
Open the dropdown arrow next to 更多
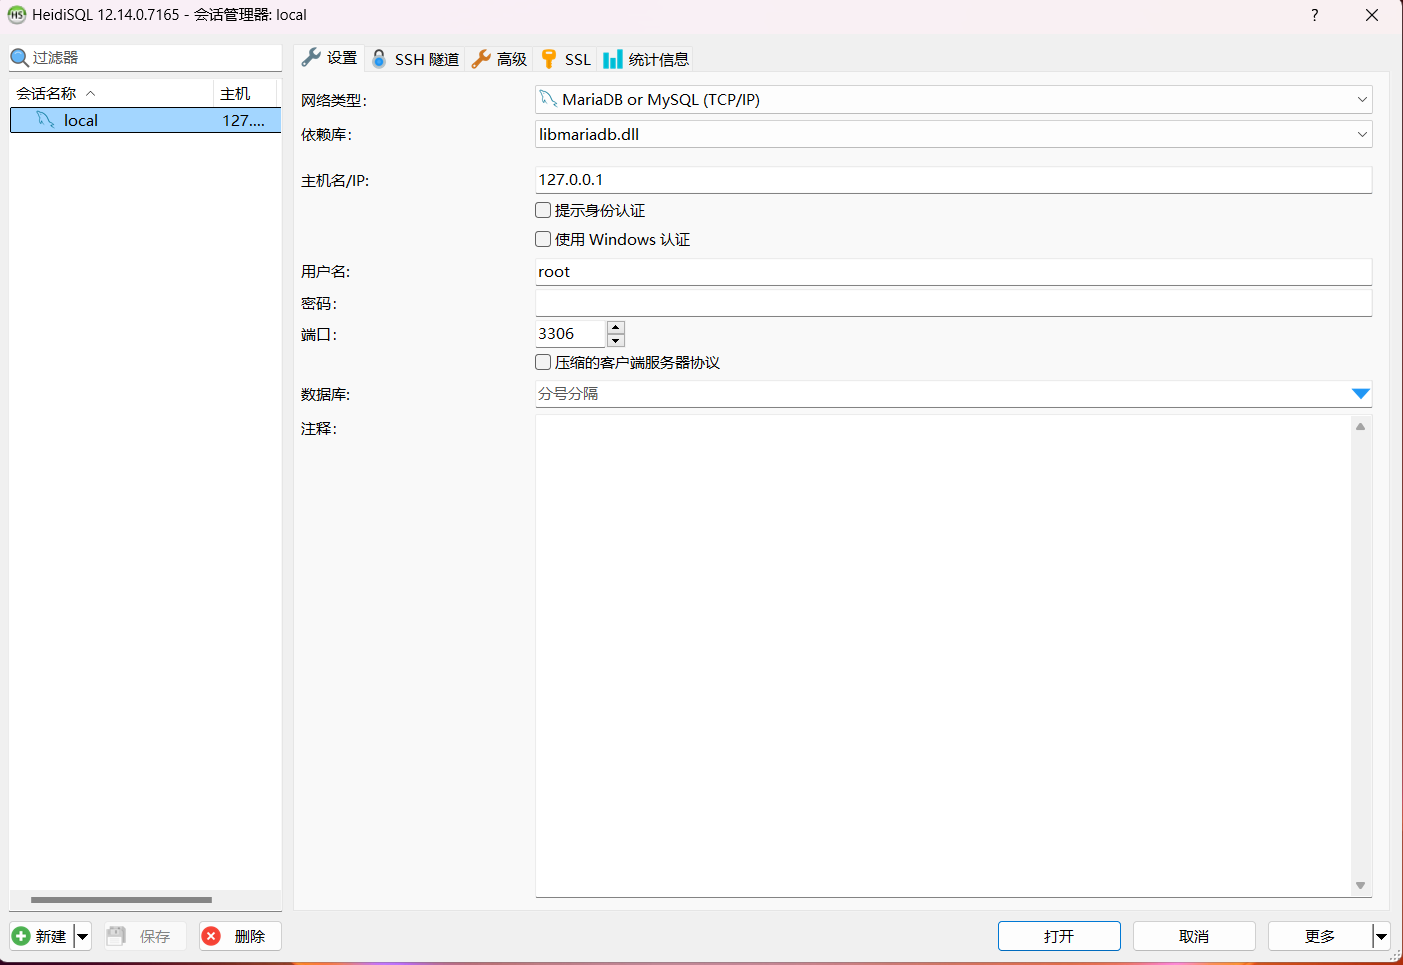tap(1381, 936)
